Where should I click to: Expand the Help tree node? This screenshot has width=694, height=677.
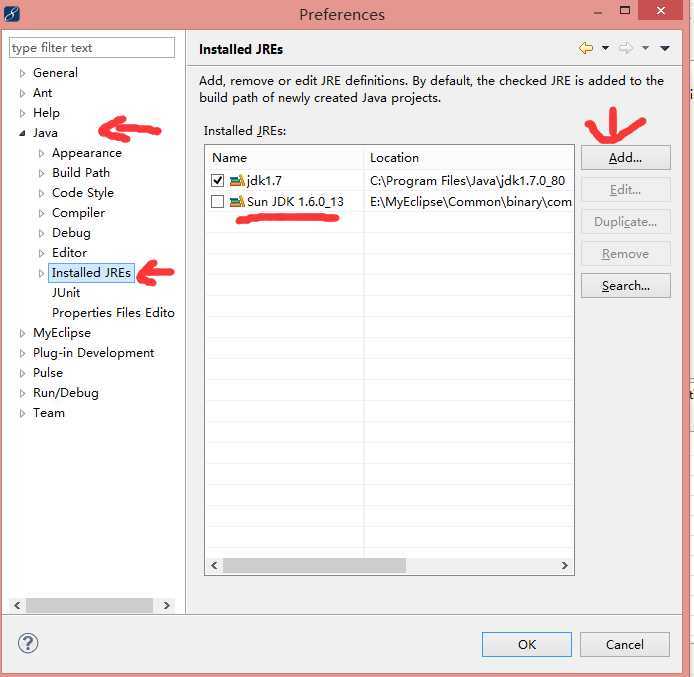tap(23, 113)
